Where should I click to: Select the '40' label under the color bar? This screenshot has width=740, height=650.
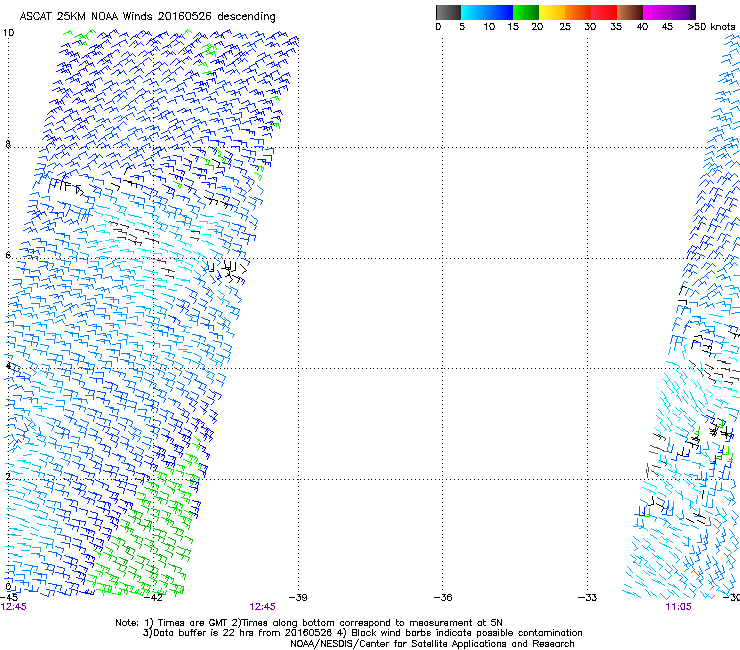pyautogui.click(x=642, y=27)
